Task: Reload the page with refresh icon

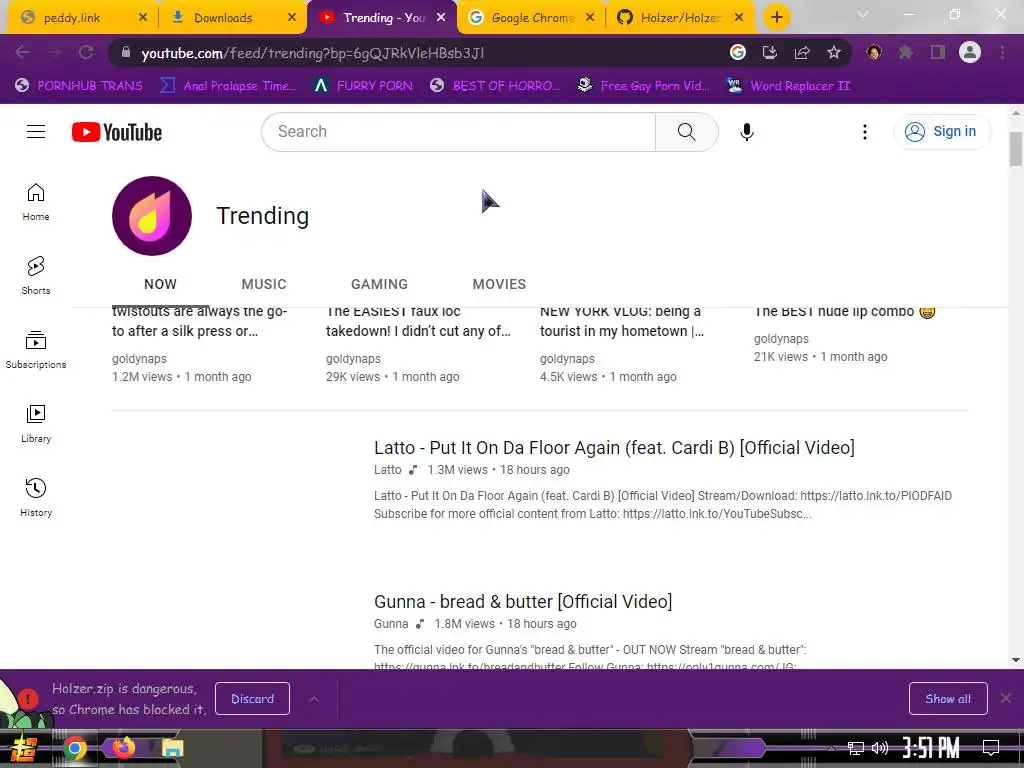Action: pyautogui.click(x=86, y=52)
